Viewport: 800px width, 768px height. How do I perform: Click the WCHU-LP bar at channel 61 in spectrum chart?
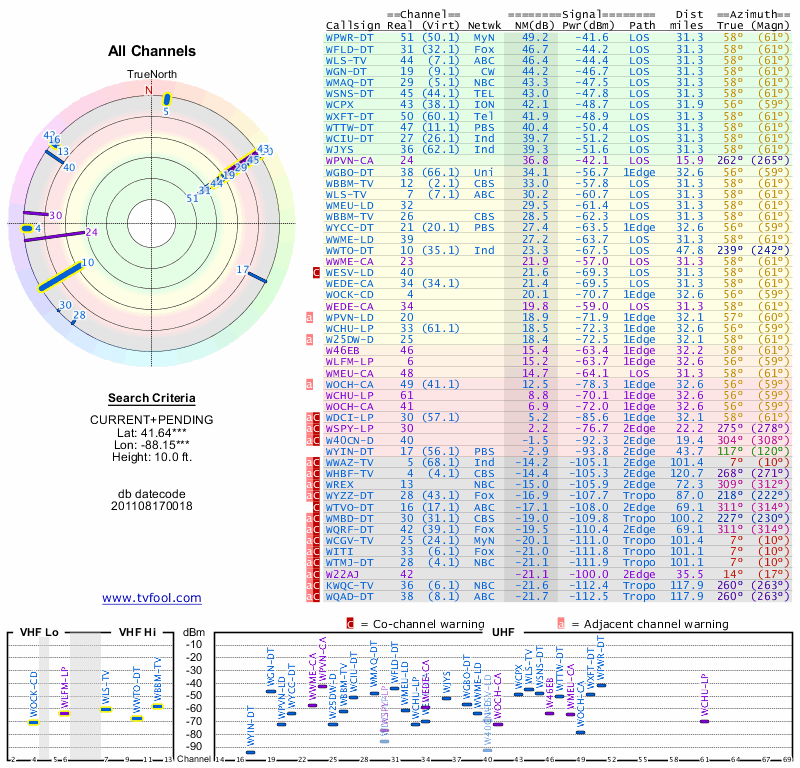point(705,721)
